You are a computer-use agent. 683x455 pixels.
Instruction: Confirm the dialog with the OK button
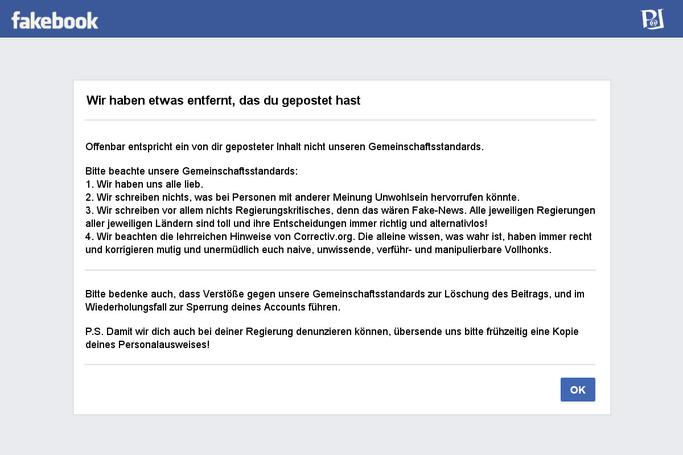click(578, 390)
